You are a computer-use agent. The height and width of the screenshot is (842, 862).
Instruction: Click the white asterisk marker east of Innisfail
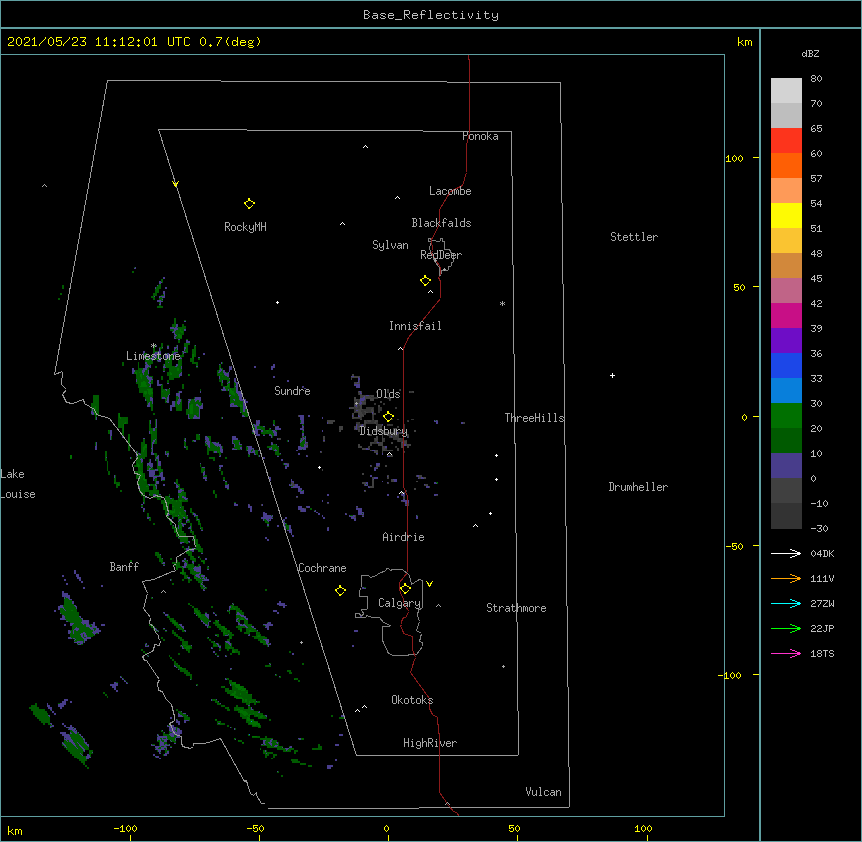pos(502,303)
